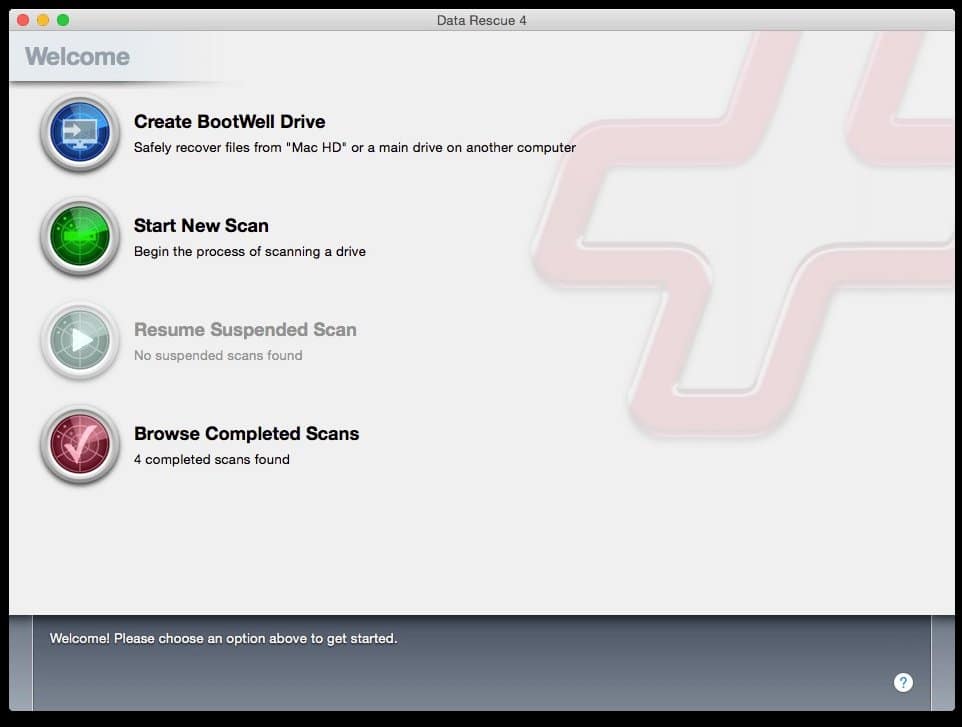Click the faded Resume Suspended Scan play icon
Viewport: 962px width, 727px height.
(80, 340)
